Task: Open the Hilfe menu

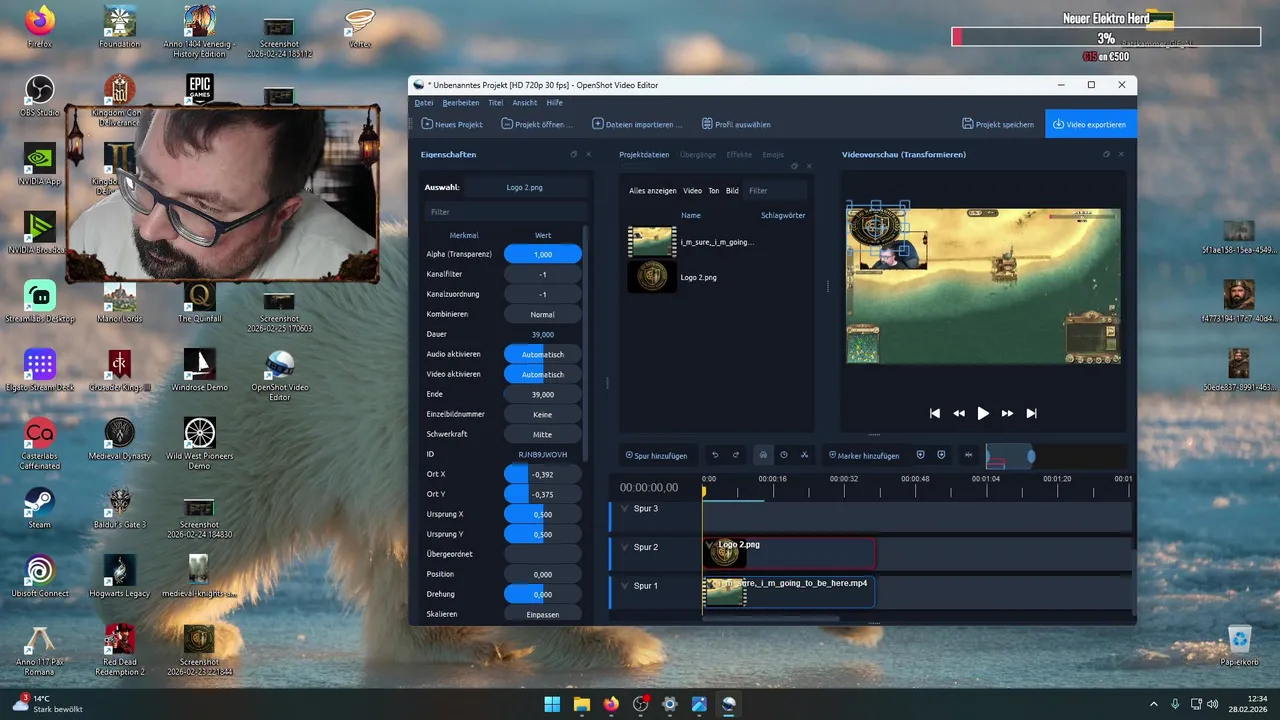Action: point(554,103)
